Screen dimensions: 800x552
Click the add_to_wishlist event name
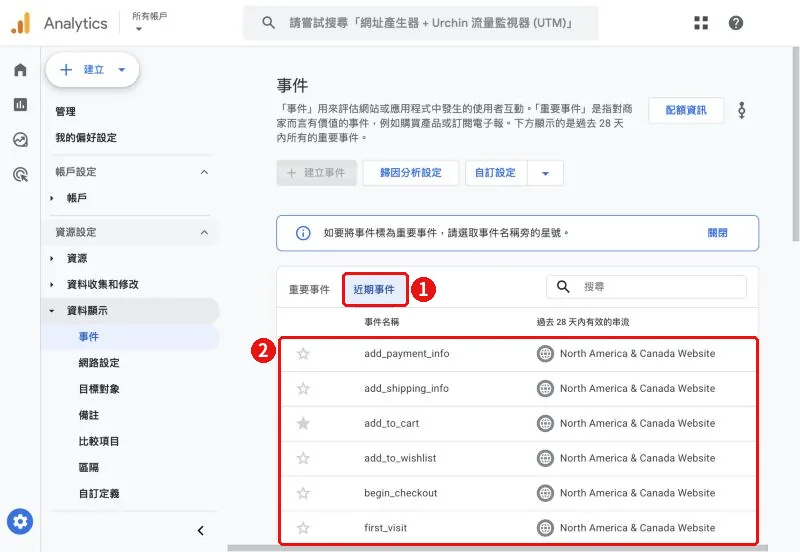coord(400,458)
